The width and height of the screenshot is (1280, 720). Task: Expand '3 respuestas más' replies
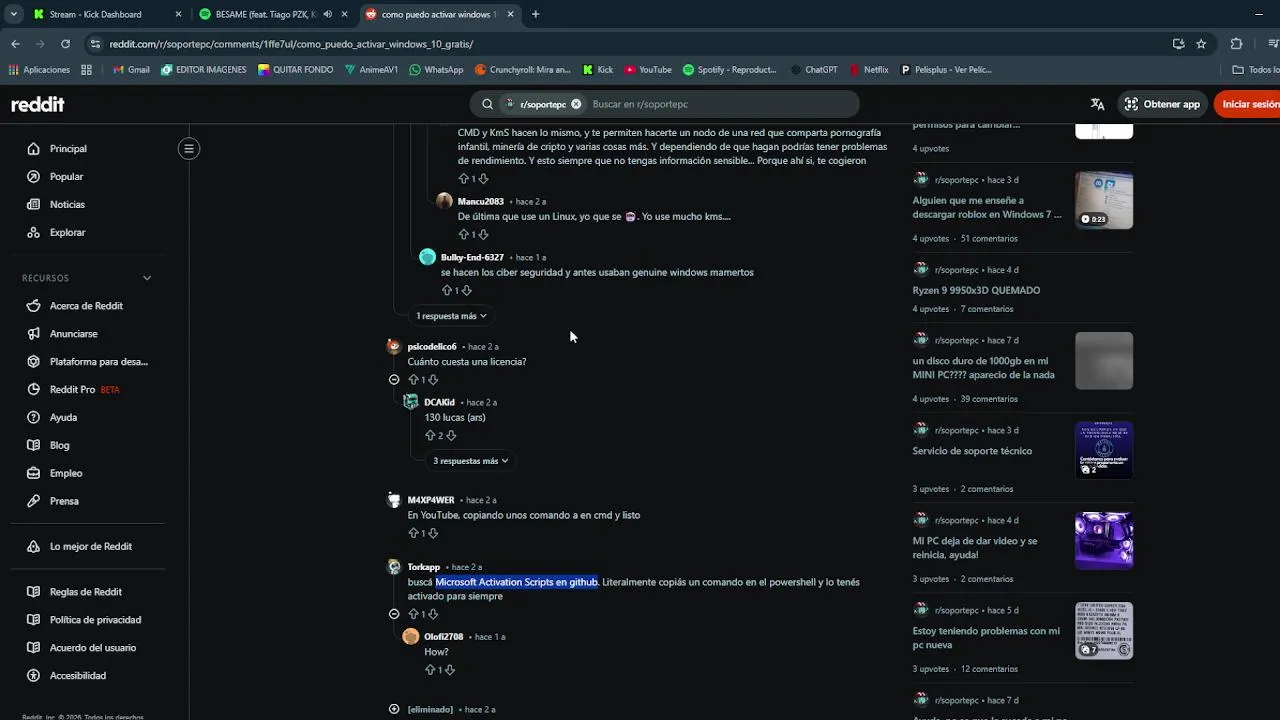[470, 461]
